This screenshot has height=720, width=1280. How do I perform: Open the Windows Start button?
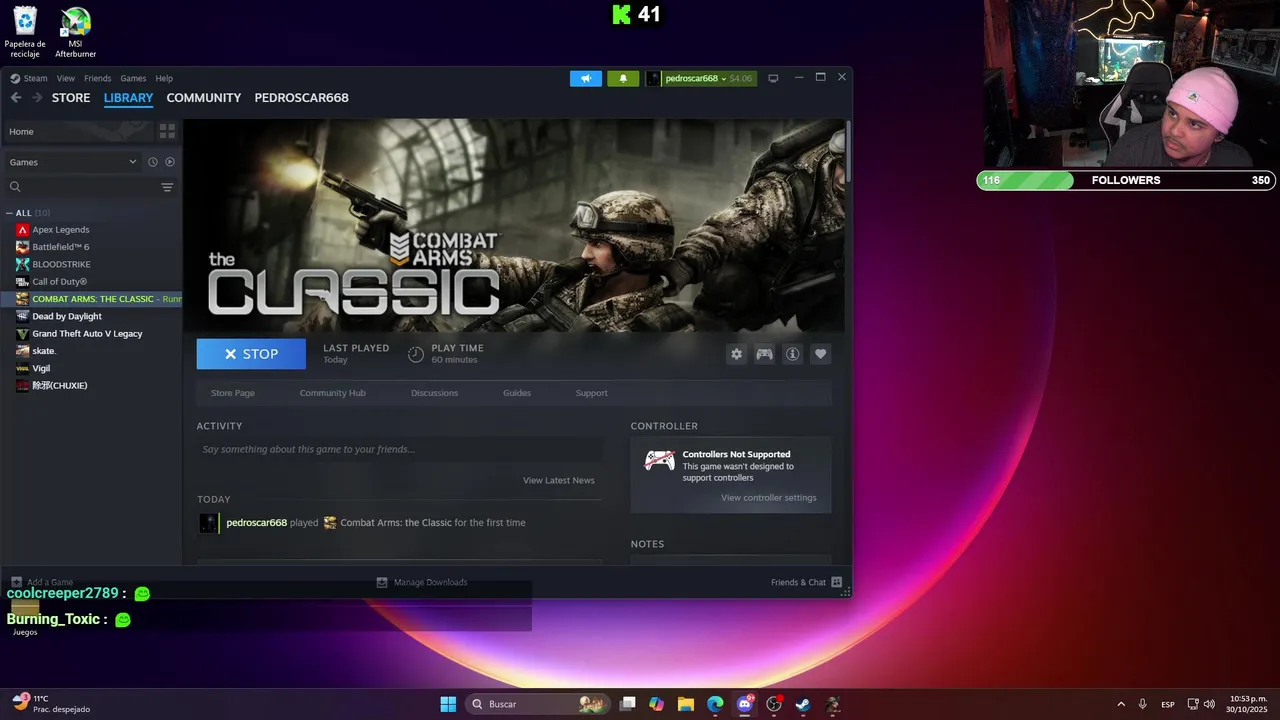(x=448, y=704)
